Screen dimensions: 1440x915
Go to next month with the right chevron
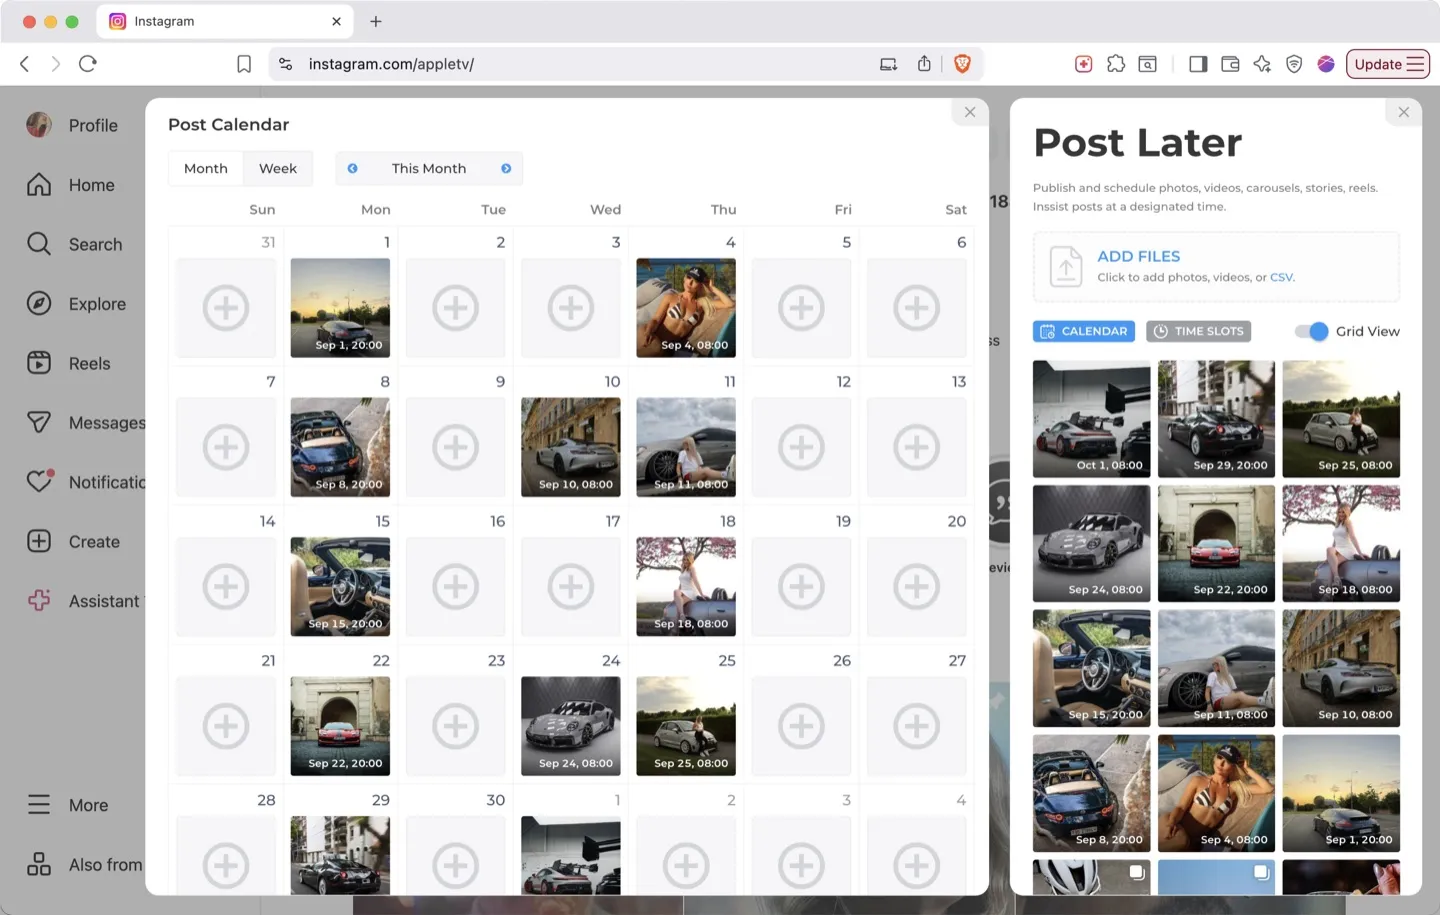click(x=506, y=168)
